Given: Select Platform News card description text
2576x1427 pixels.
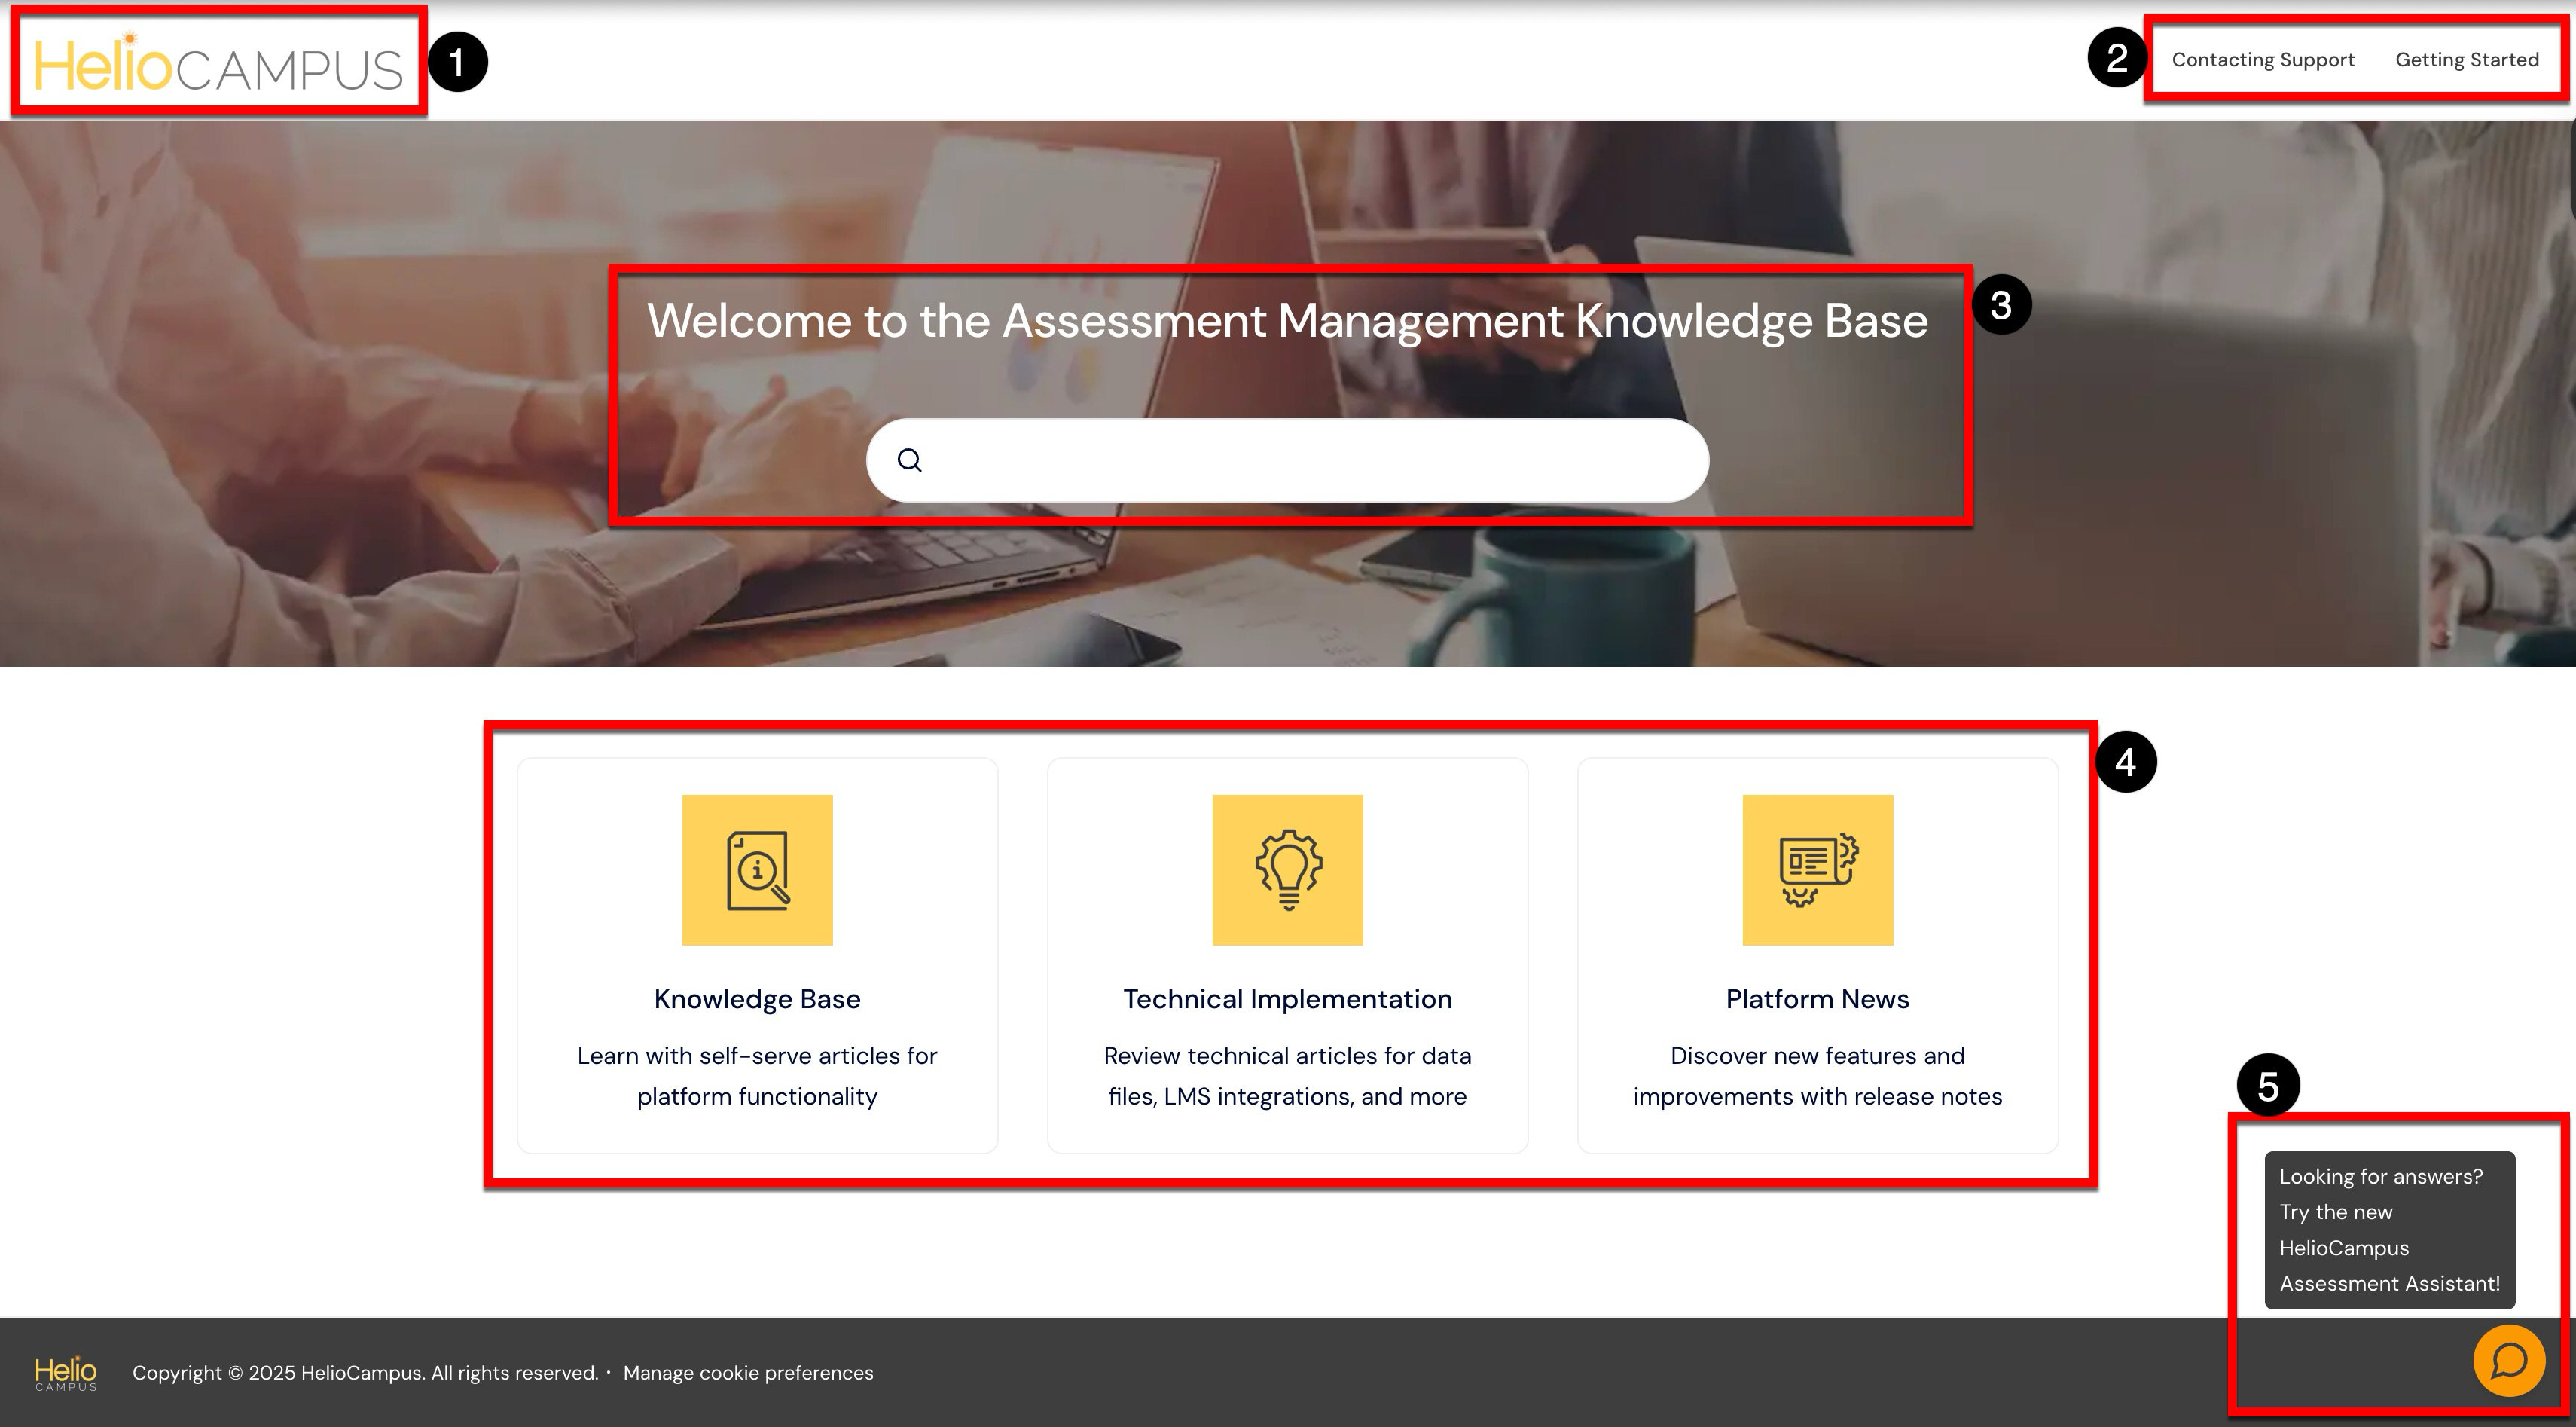Looking at the screenshot, I should click(x=1817, y=1076).
